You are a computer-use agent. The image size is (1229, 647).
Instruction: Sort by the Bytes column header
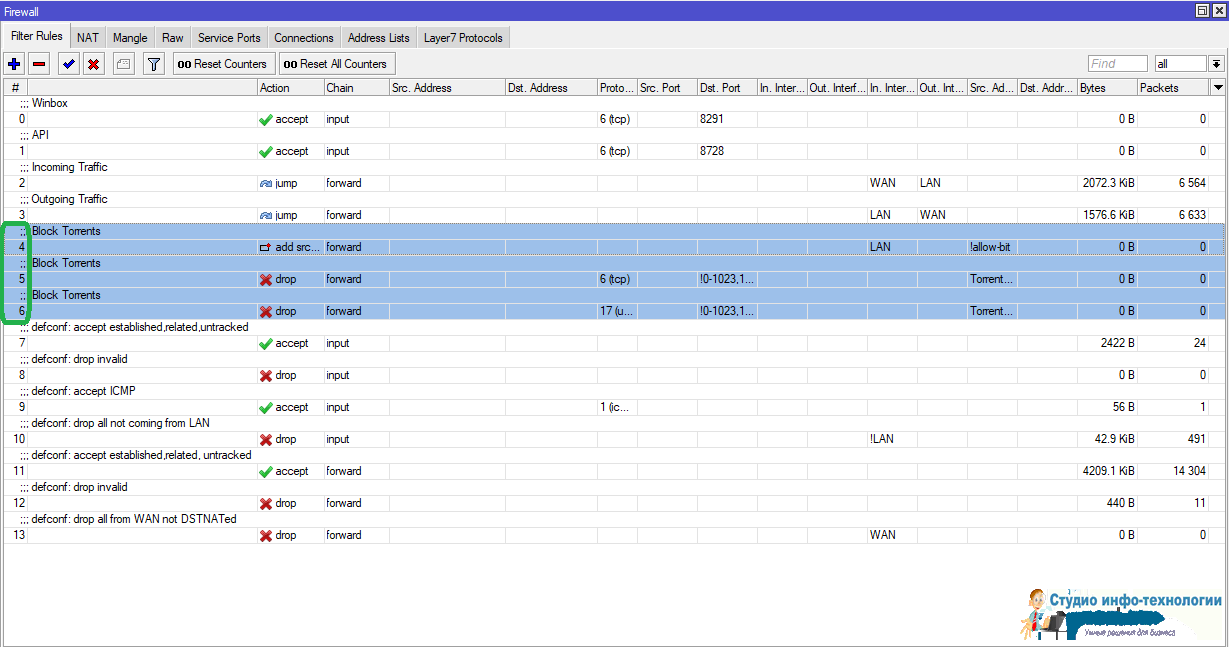click(x=1106, y=88)
